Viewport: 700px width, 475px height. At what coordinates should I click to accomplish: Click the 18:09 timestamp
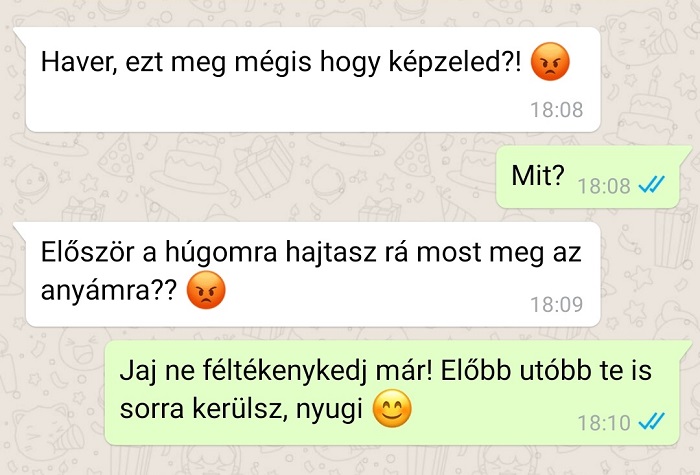pos(556,304)
